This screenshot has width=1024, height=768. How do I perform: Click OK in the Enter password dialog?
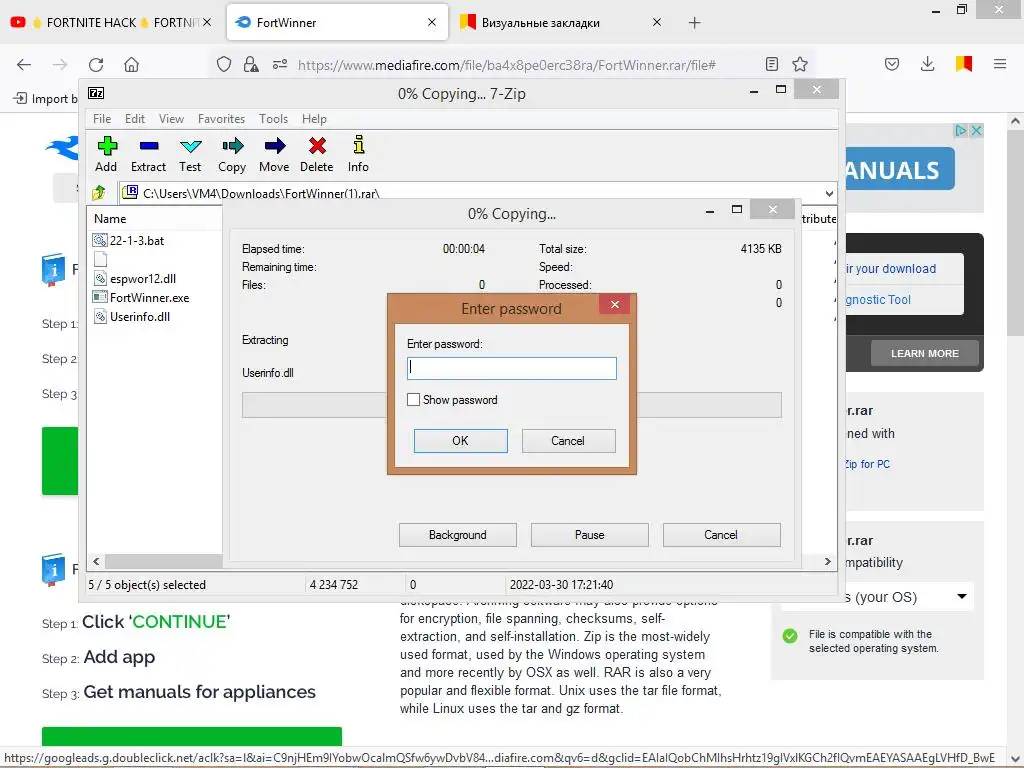(460, 441)
